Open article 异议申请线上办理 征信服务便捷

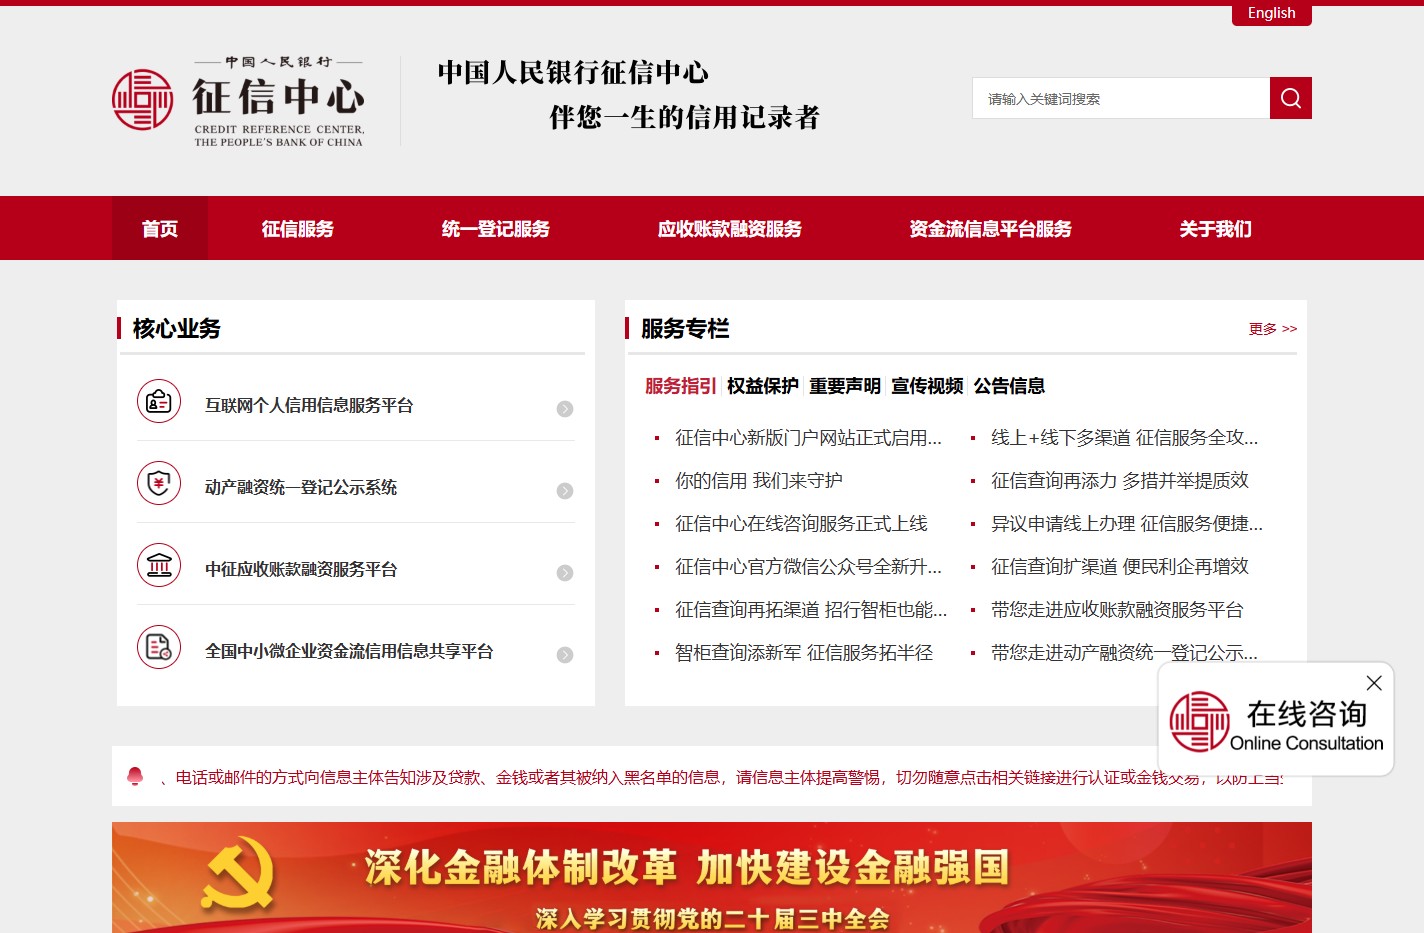(1127, 524)
